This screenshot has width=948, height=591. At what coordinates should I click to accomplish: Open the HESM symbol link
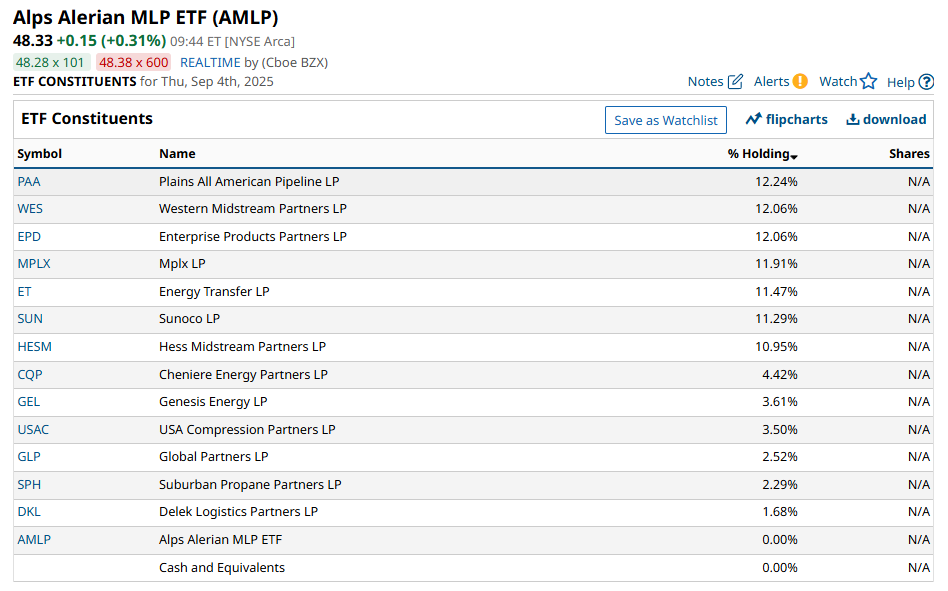[x=34, y=346]
